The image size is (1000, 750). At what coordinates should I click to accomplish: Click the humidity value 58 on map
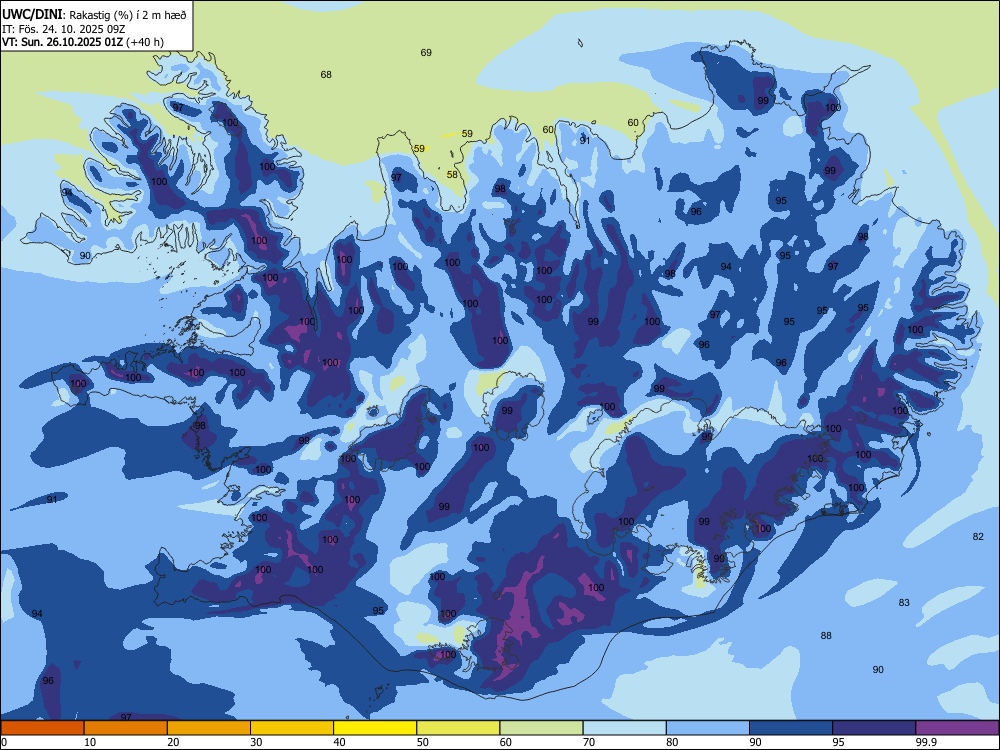pos(452,174)
